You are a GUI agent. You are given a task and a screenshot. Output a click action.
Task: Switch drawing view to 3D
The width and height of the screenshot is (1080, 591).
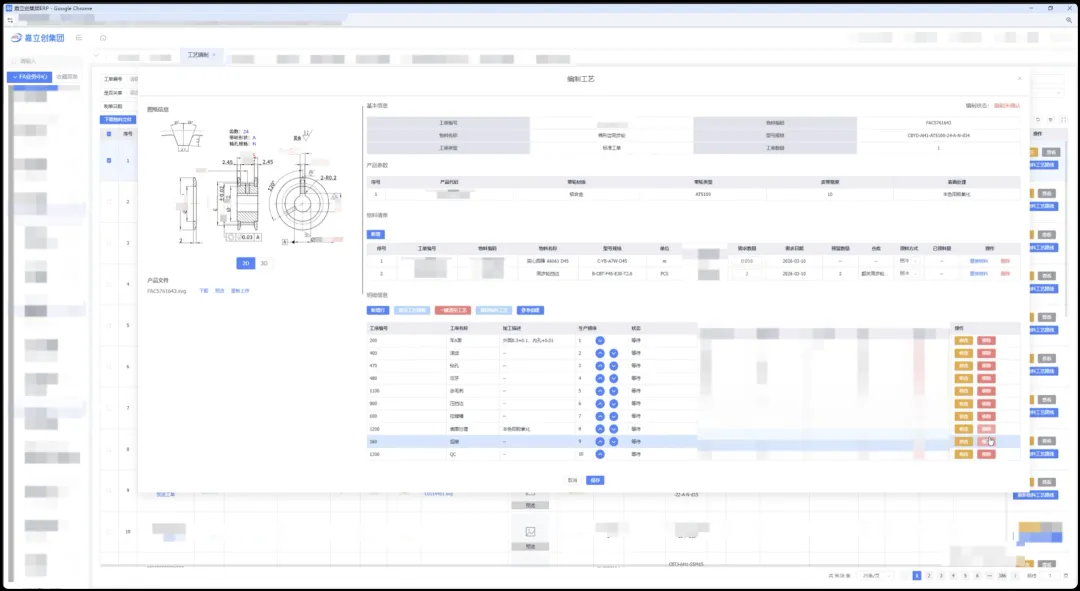(264, 263)
